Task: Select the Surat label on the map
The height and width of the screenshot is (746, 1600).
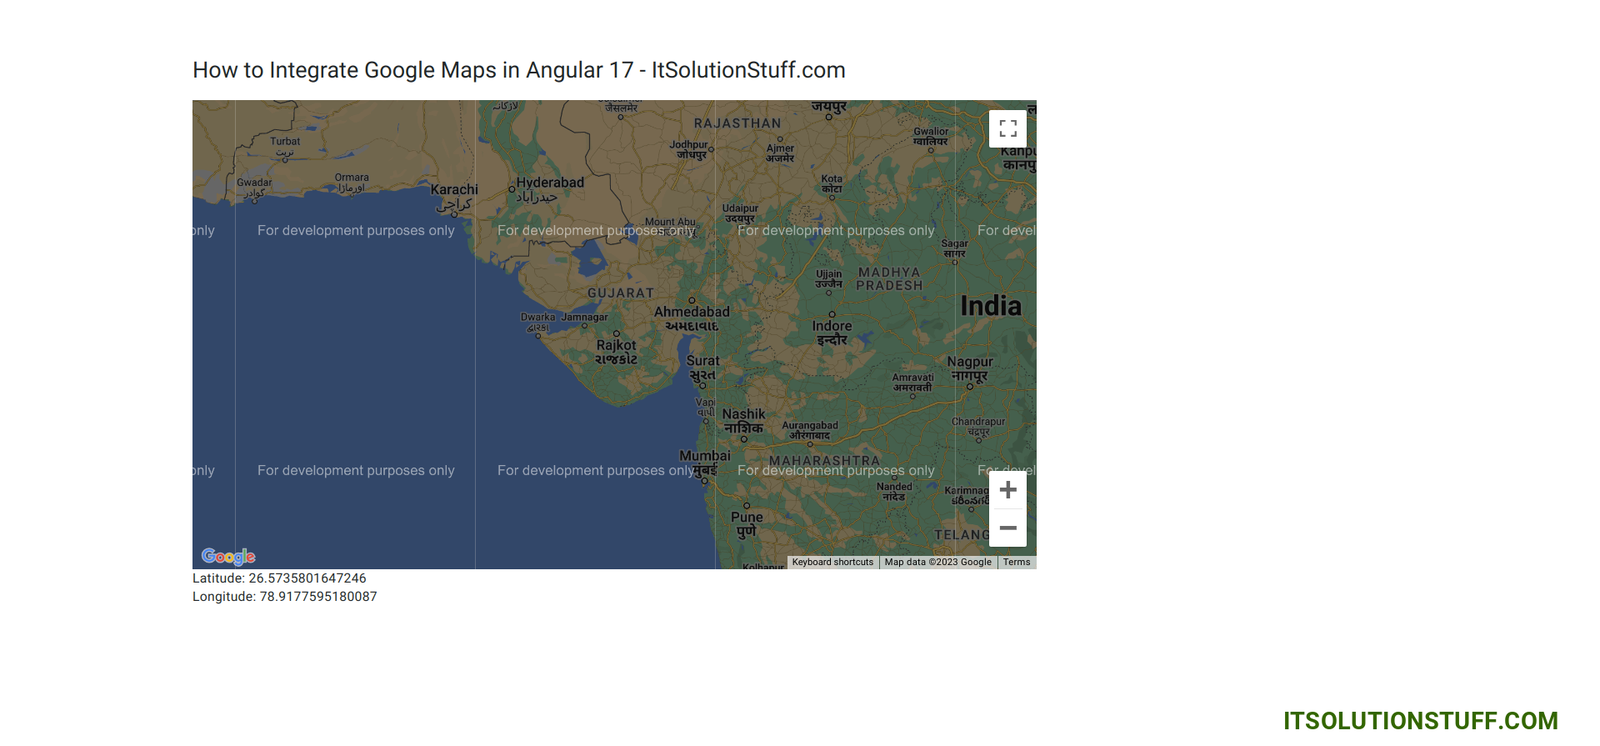Action: tap(702, 361)
